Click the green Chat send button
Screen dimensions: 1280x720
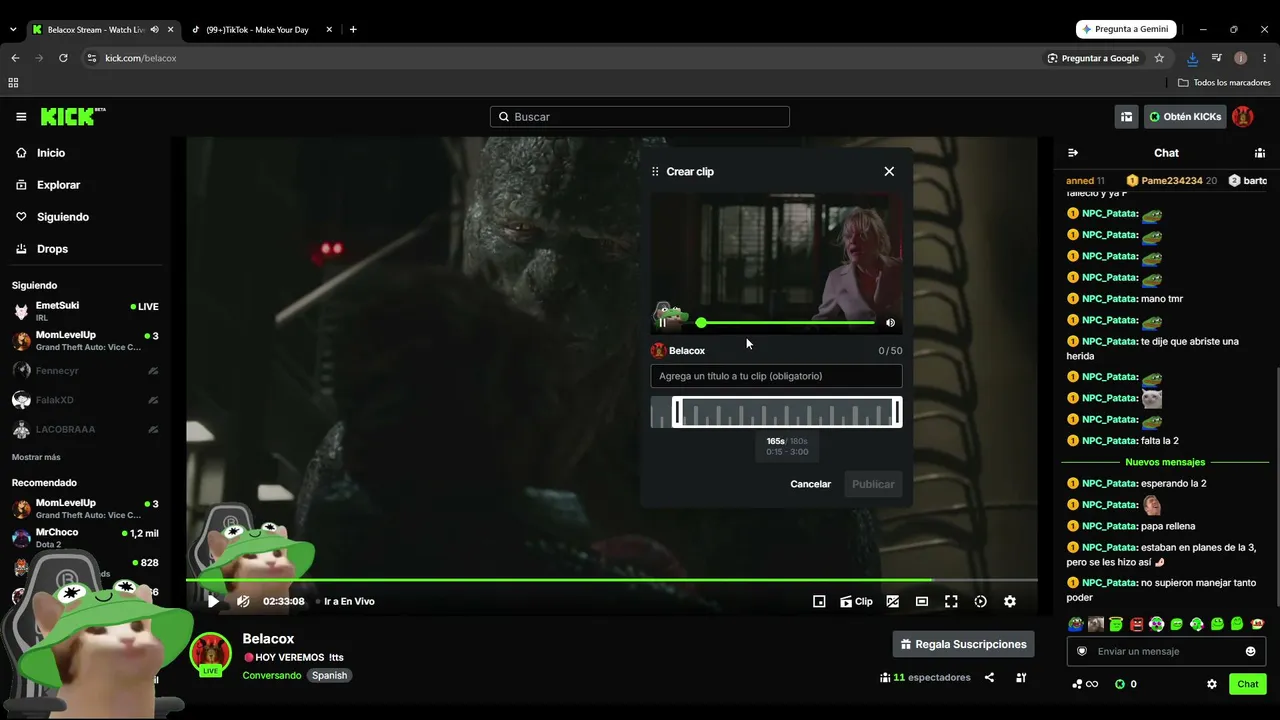[1248, 684]
